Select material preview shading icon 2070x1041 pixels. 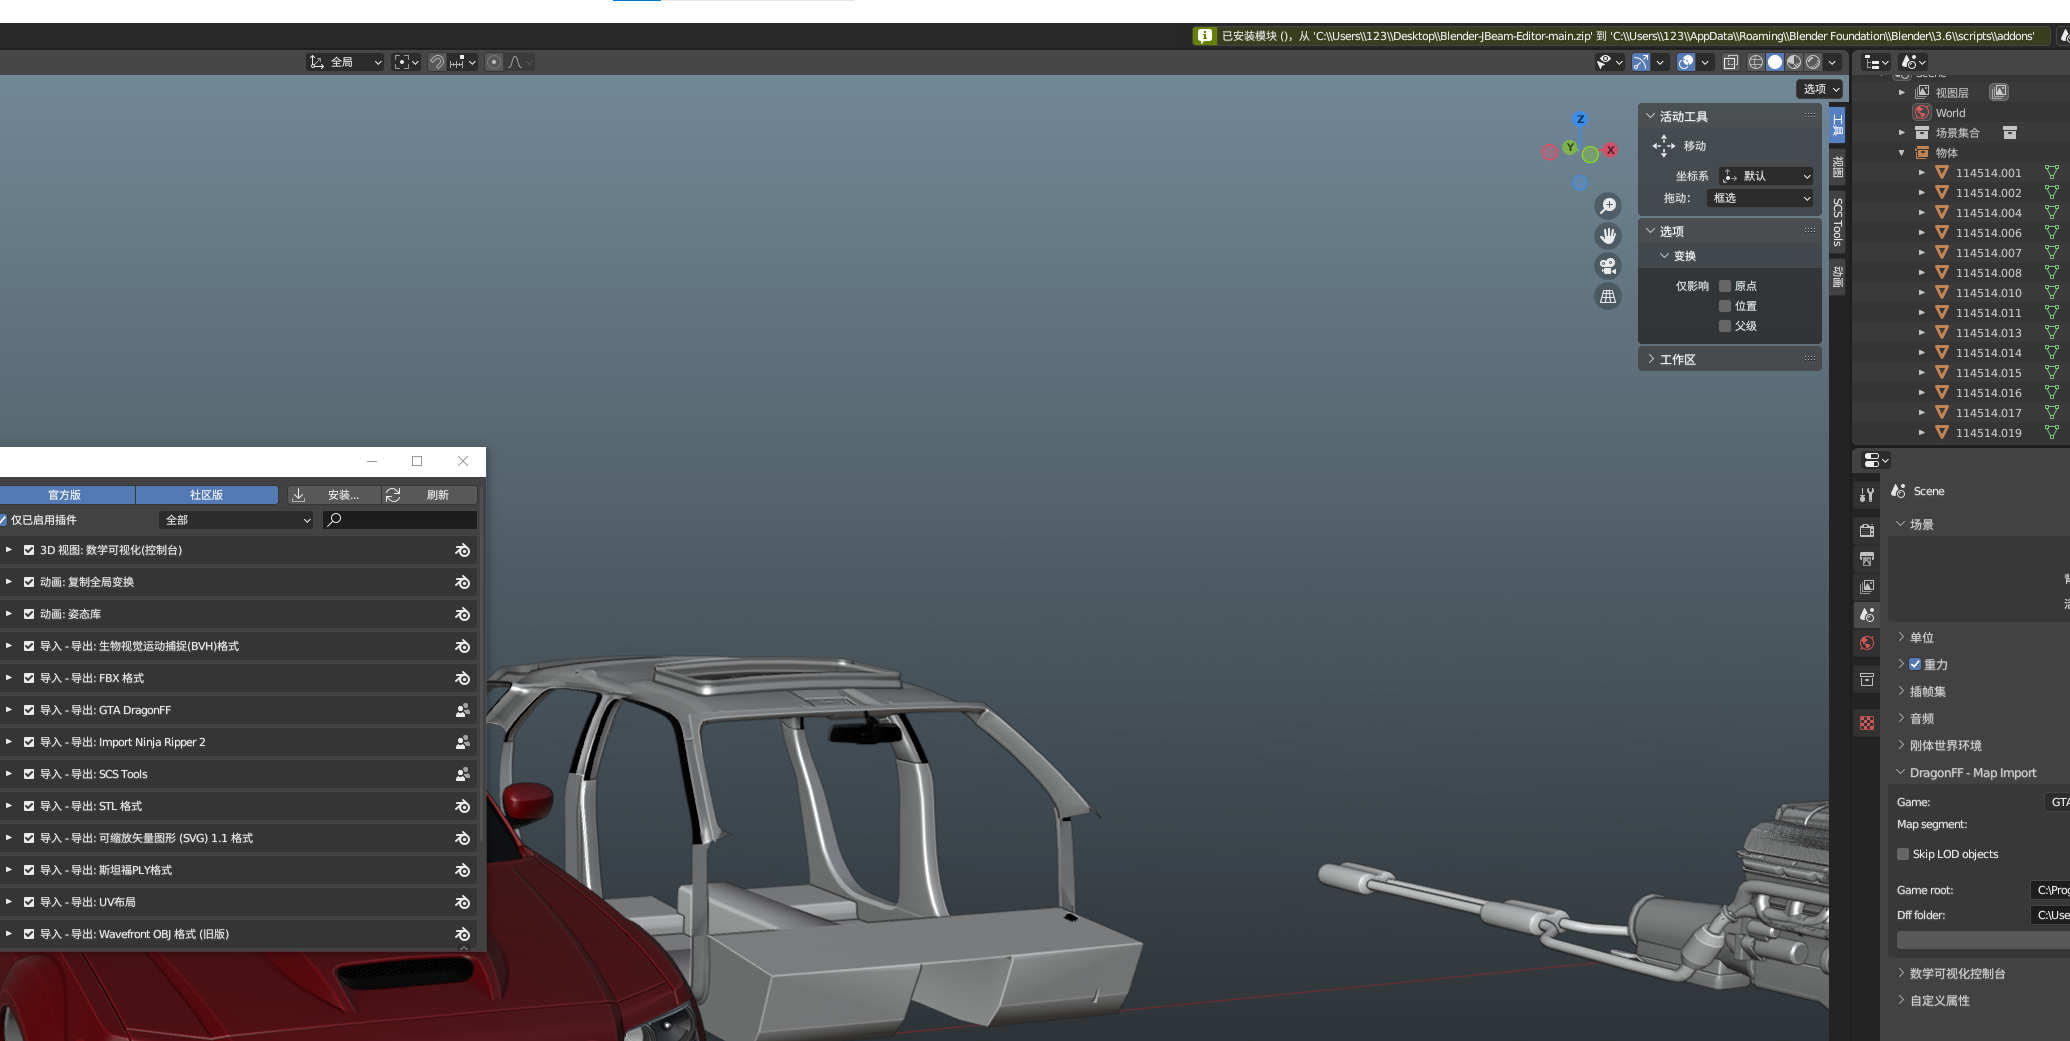[1794, 62]
